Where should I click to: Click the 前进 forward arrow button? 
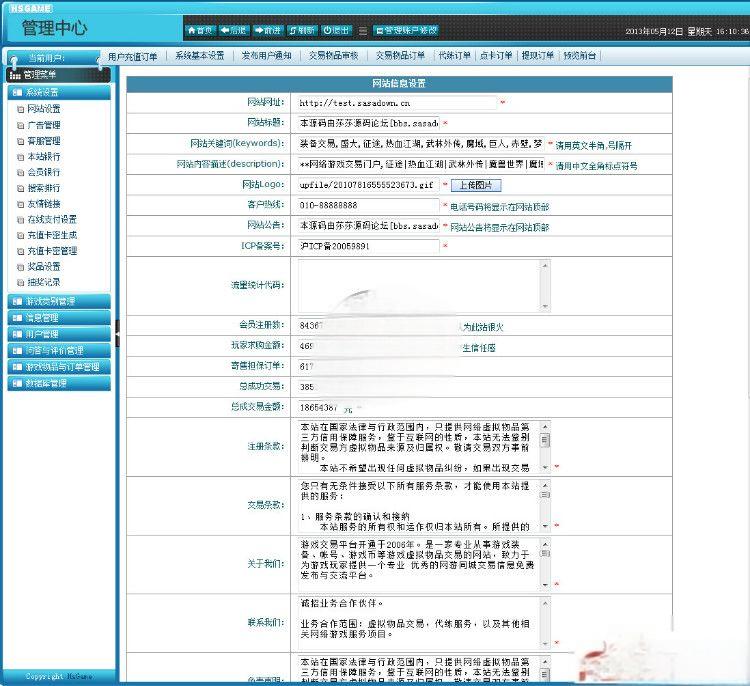(x=267, y=30)
